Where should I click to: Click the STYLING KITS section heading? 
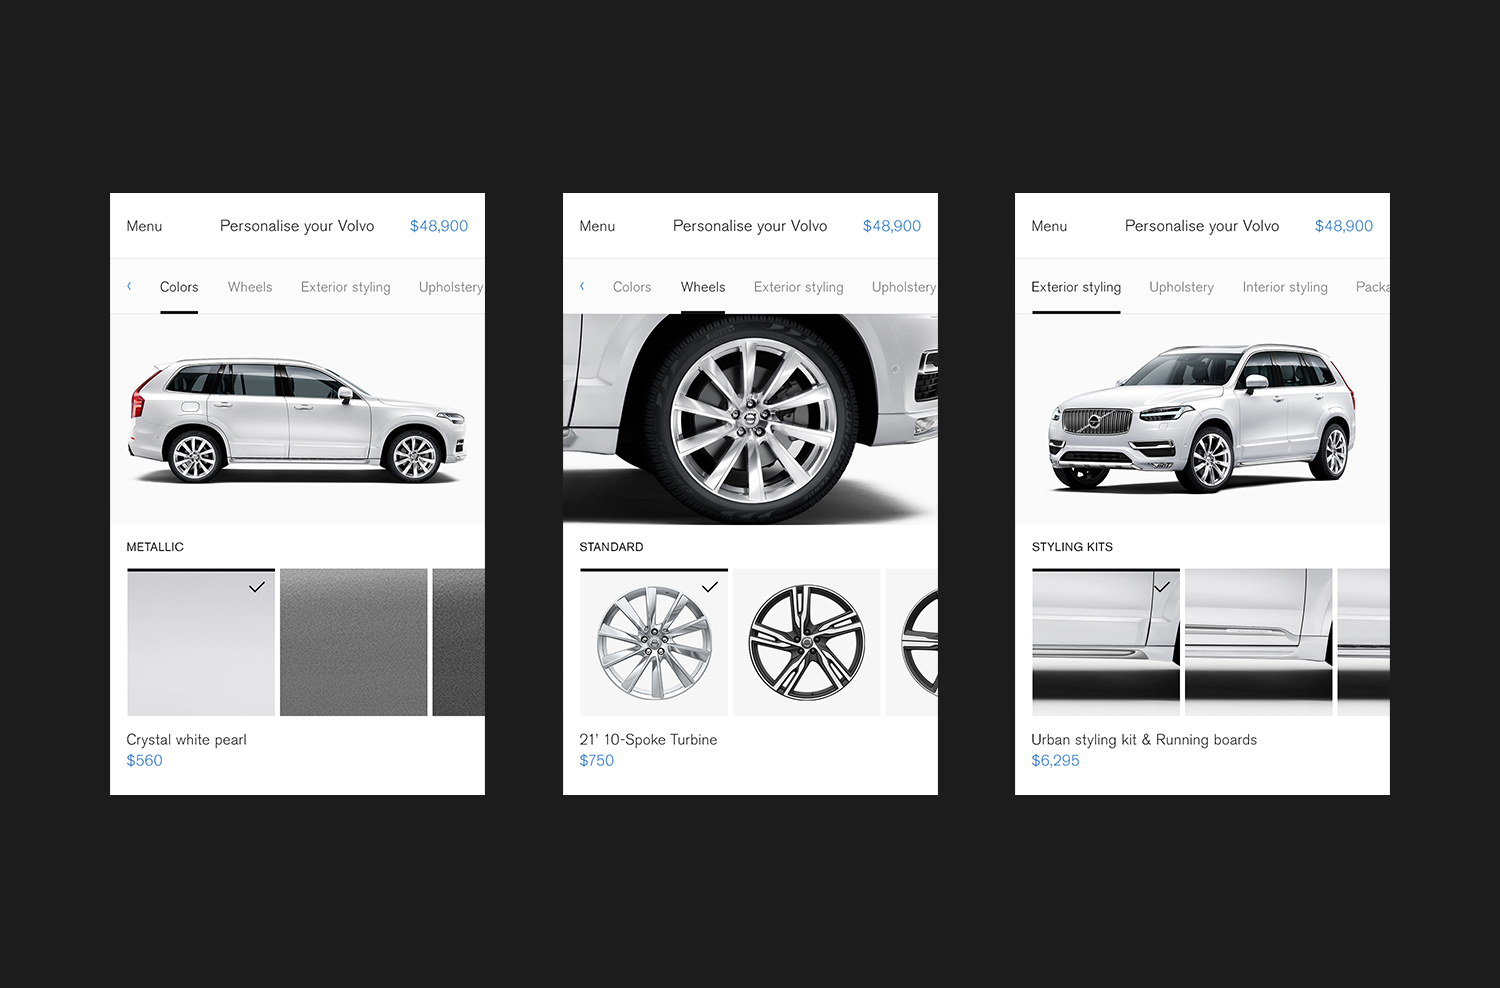click(x=1072, y=547)
